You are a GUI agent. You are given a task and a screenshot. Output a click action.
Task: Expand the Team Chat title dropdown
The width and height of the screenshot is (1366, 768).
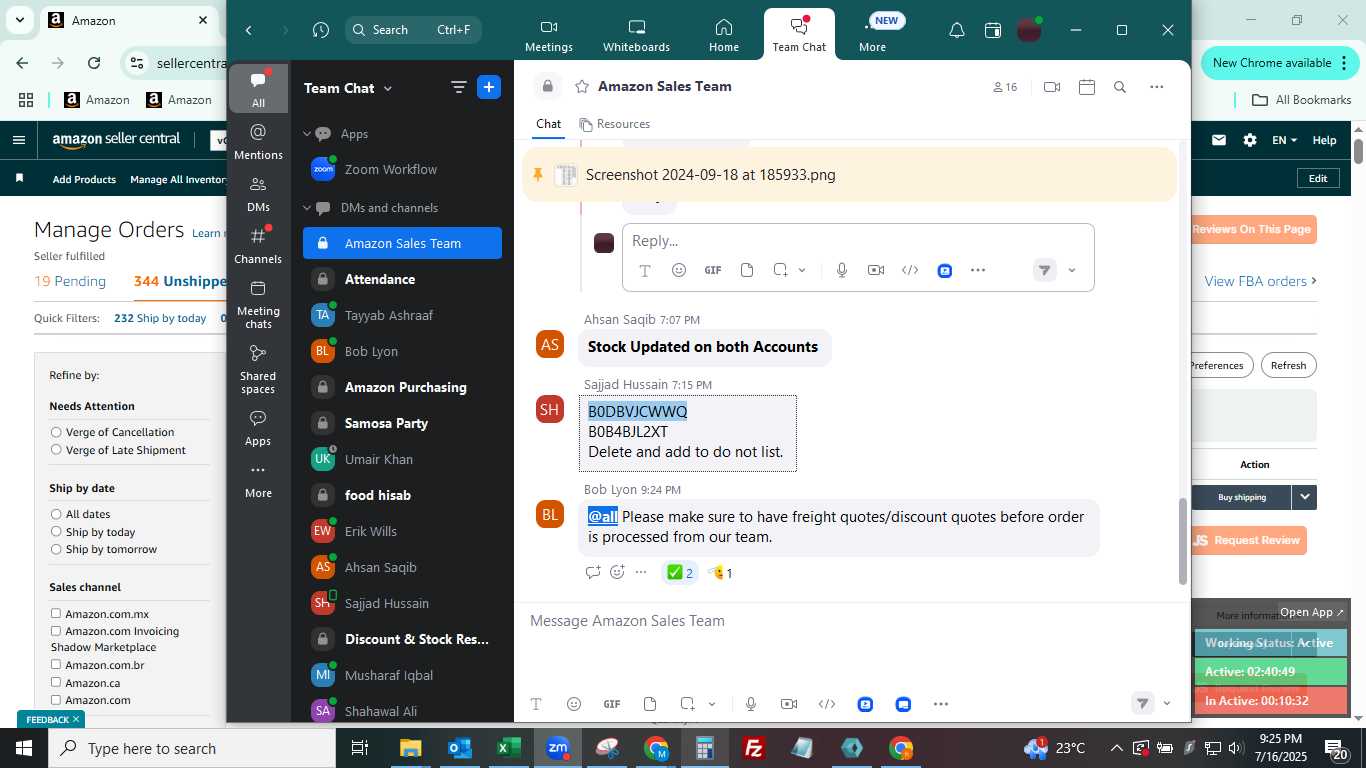388,88
